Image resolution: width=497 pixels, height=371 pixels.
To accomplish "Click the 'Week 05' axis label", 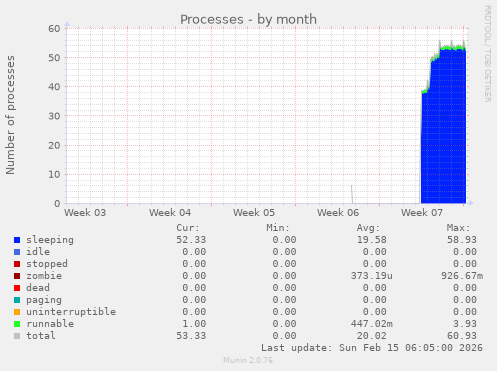I will coord(254,213).
